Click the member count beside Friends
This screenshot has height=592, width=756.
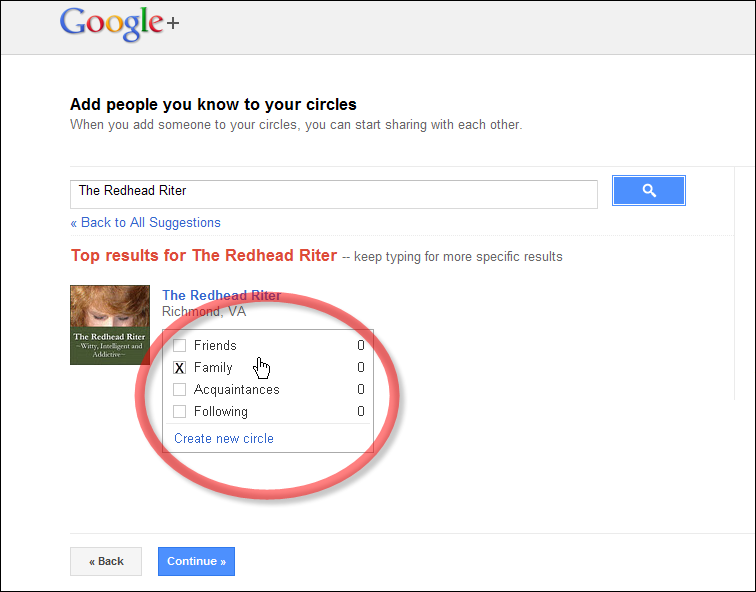[360, 346]
